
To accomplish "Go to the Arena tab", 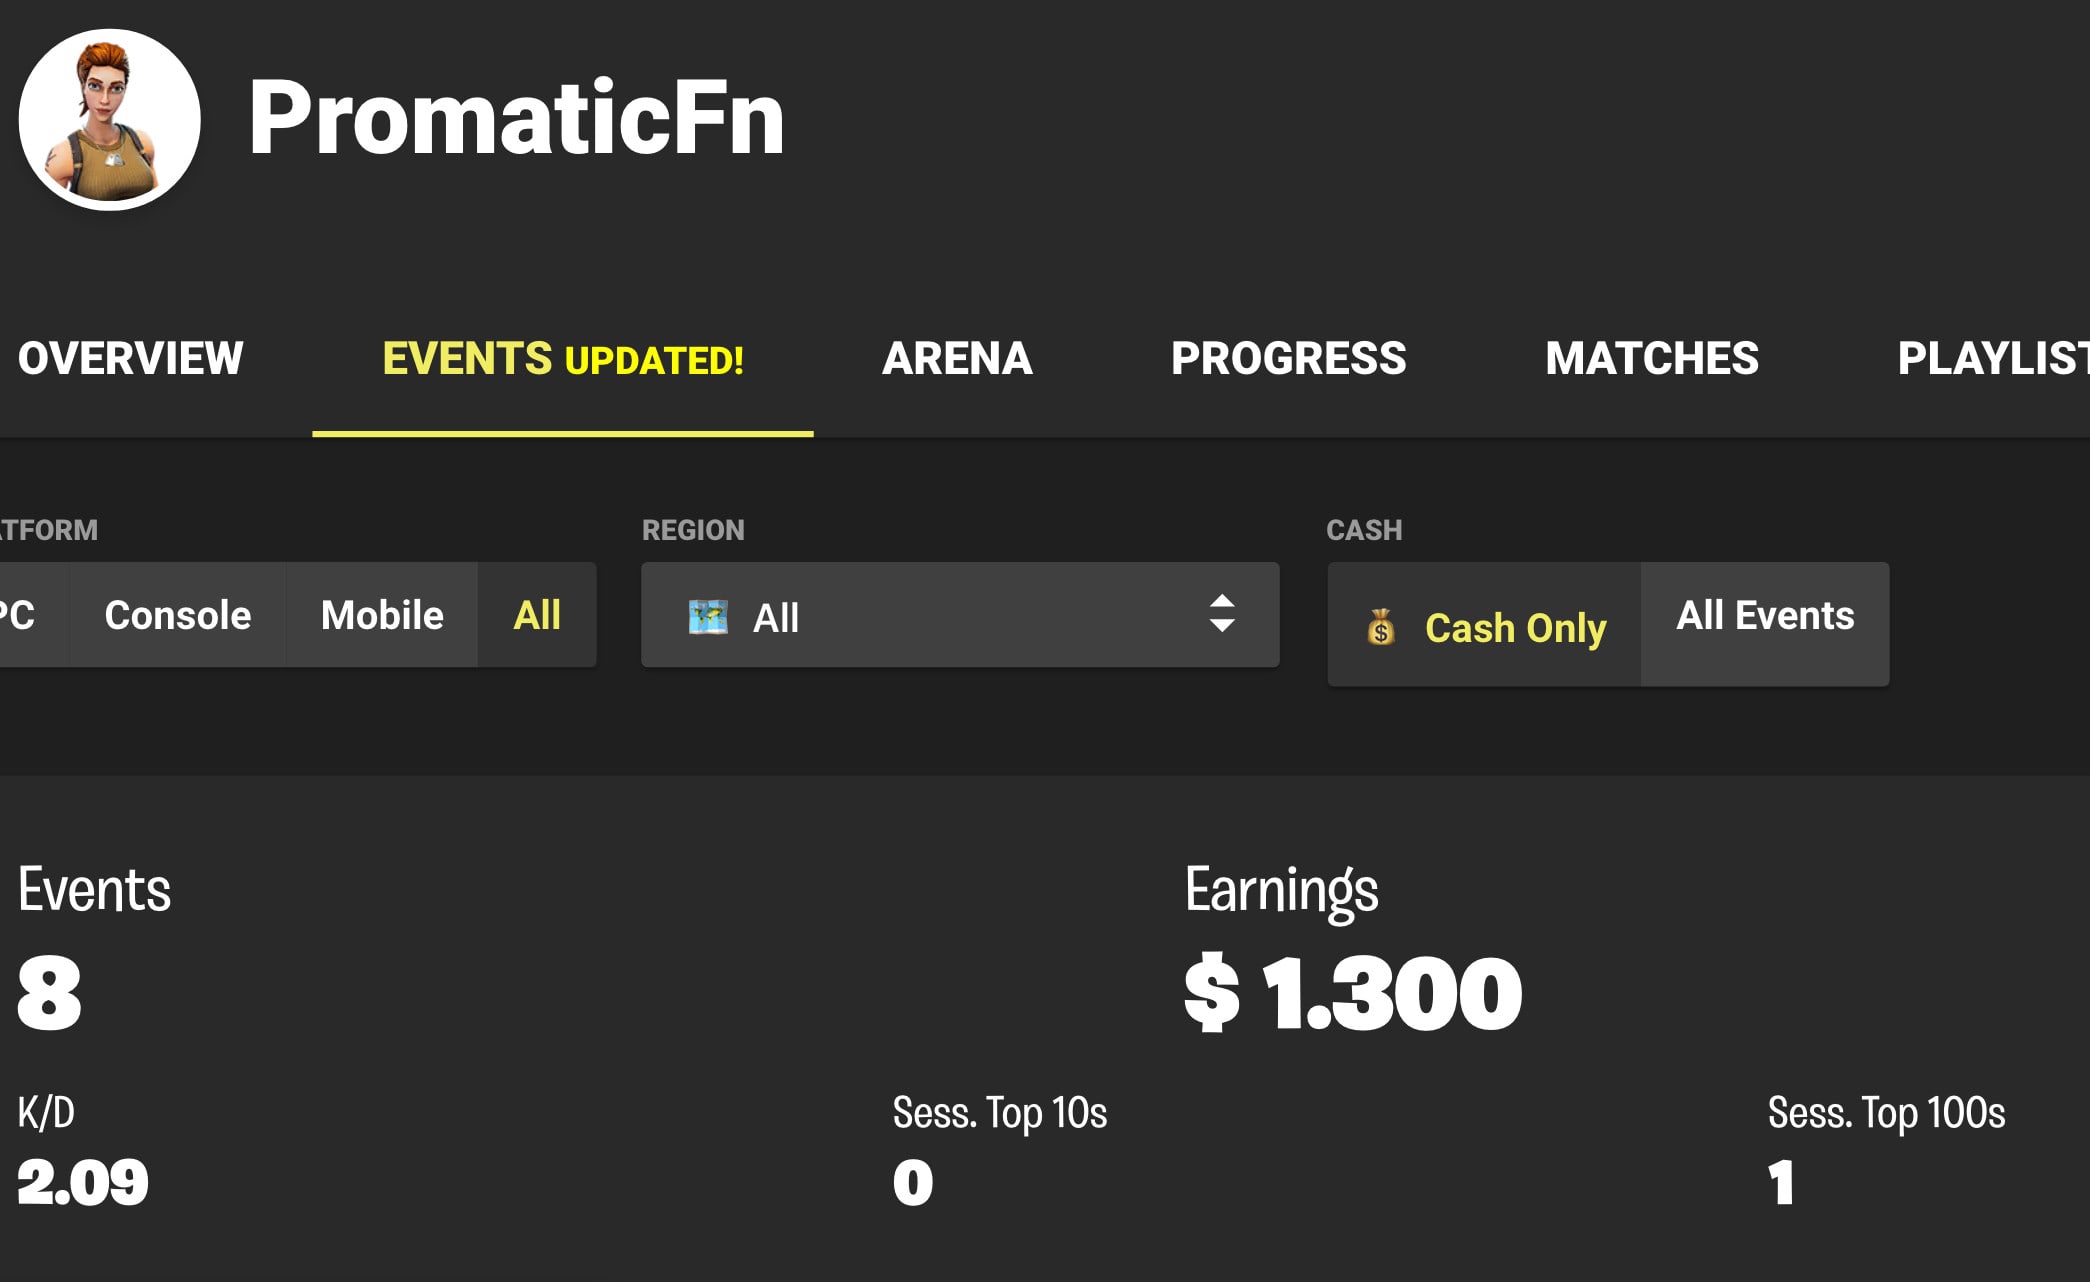I will [x=957, y=359].
